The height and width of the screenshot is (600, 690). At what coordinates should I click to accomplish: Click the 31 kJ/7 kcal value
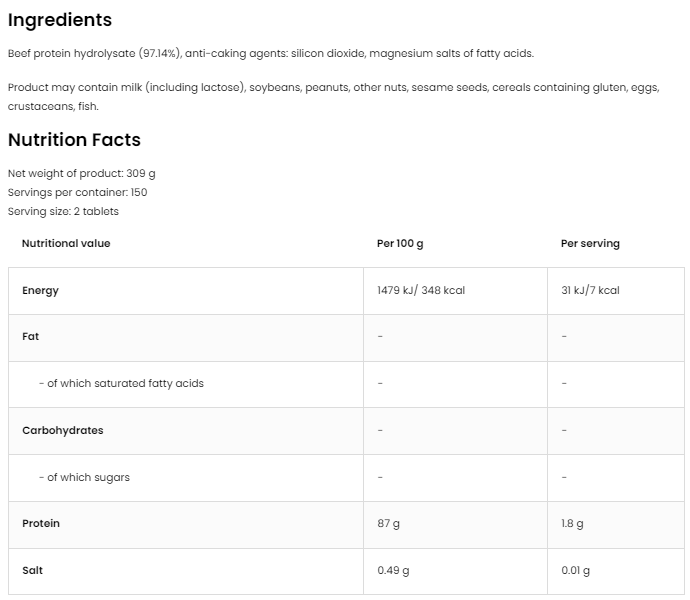click(590, 291)
